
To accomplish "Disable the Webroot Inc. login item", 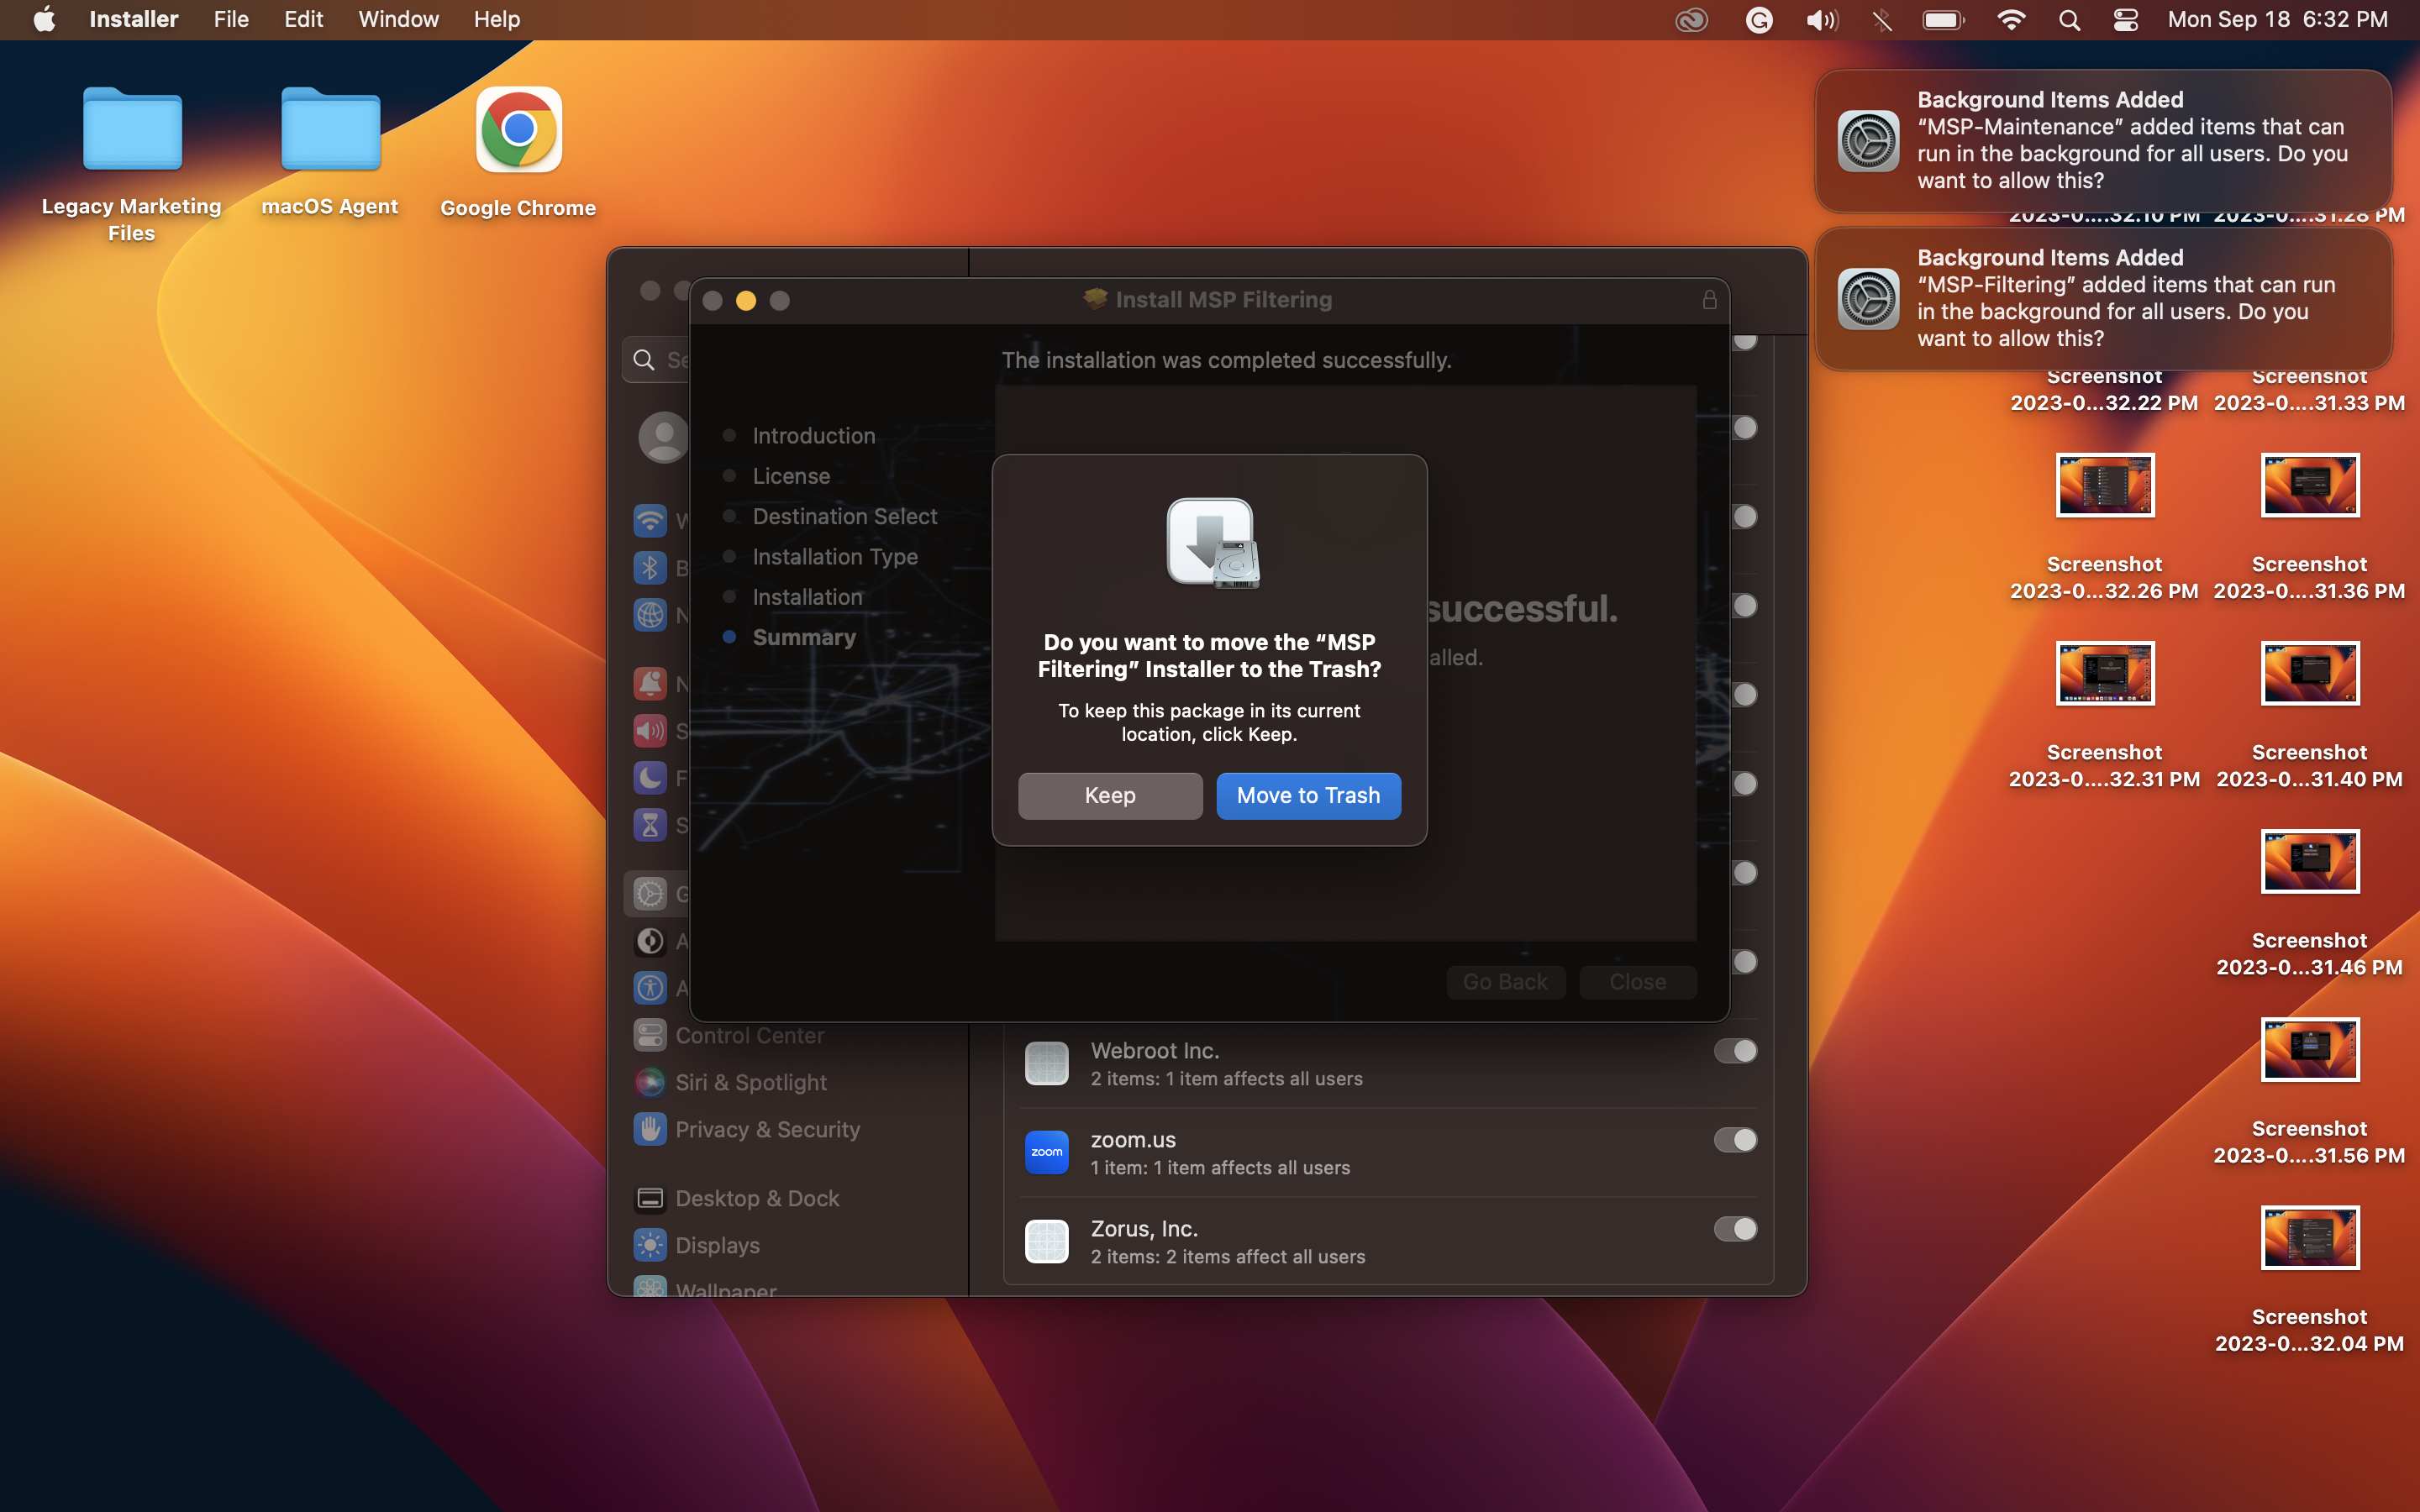I will pyautogui.click(x=1734, y=1051).
